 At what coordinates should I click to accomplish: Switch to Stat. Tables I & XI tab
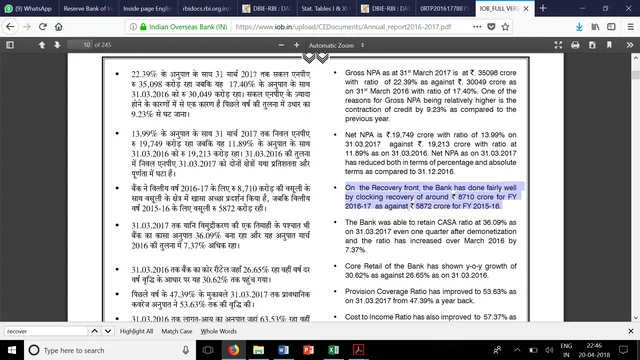point(325,9)
